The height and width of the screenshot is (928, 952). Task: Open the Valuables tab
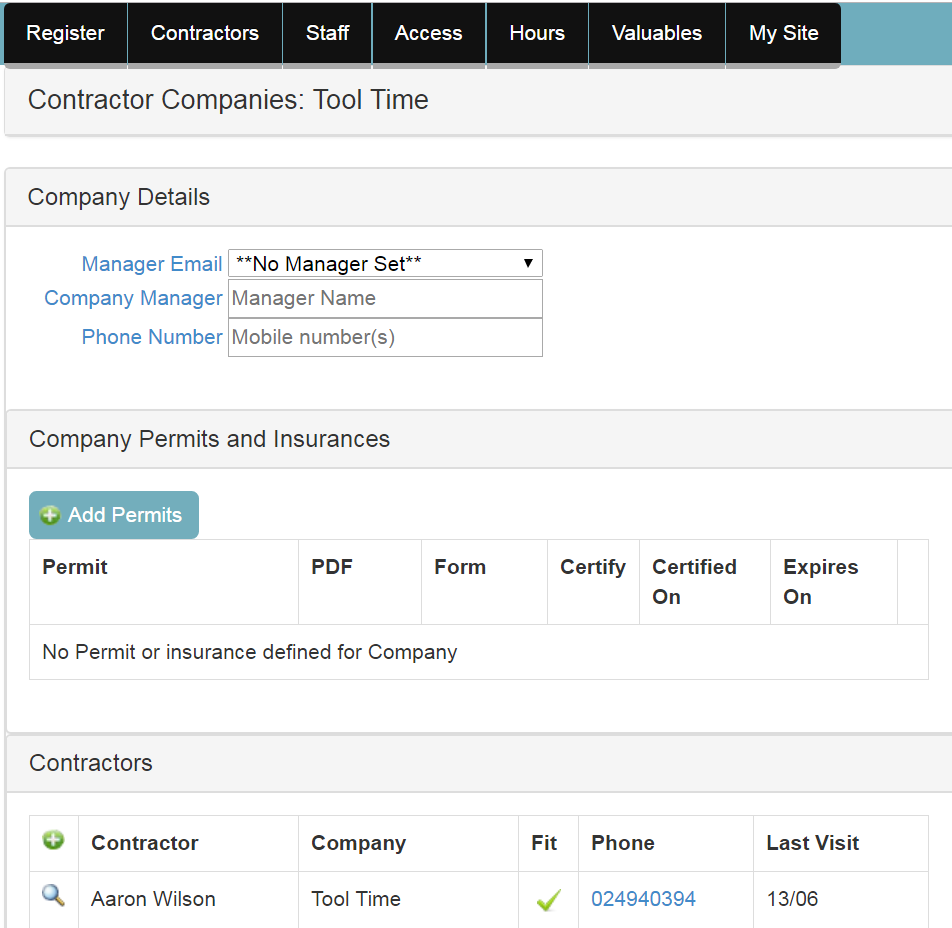[x=657, y=33]
